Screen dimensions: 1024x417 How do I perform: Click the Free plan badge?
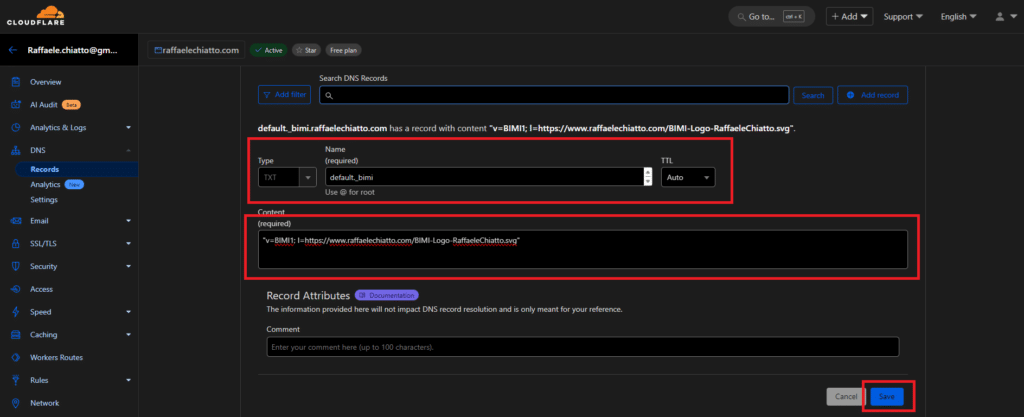(344, 50)
